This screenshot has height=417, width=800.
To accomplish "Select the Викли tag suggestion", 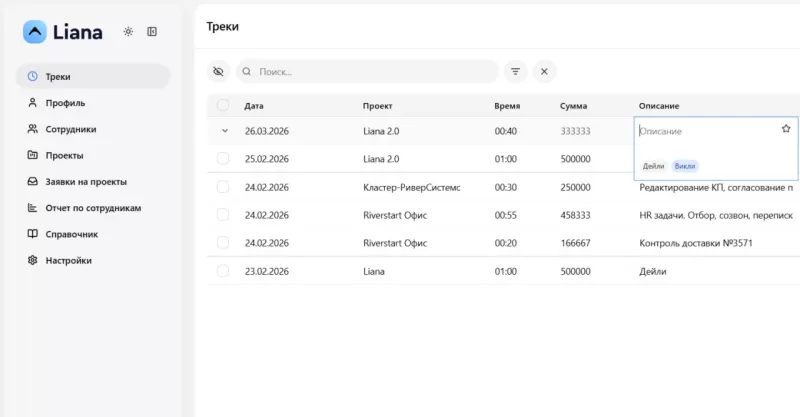I will tap(685, 166).
